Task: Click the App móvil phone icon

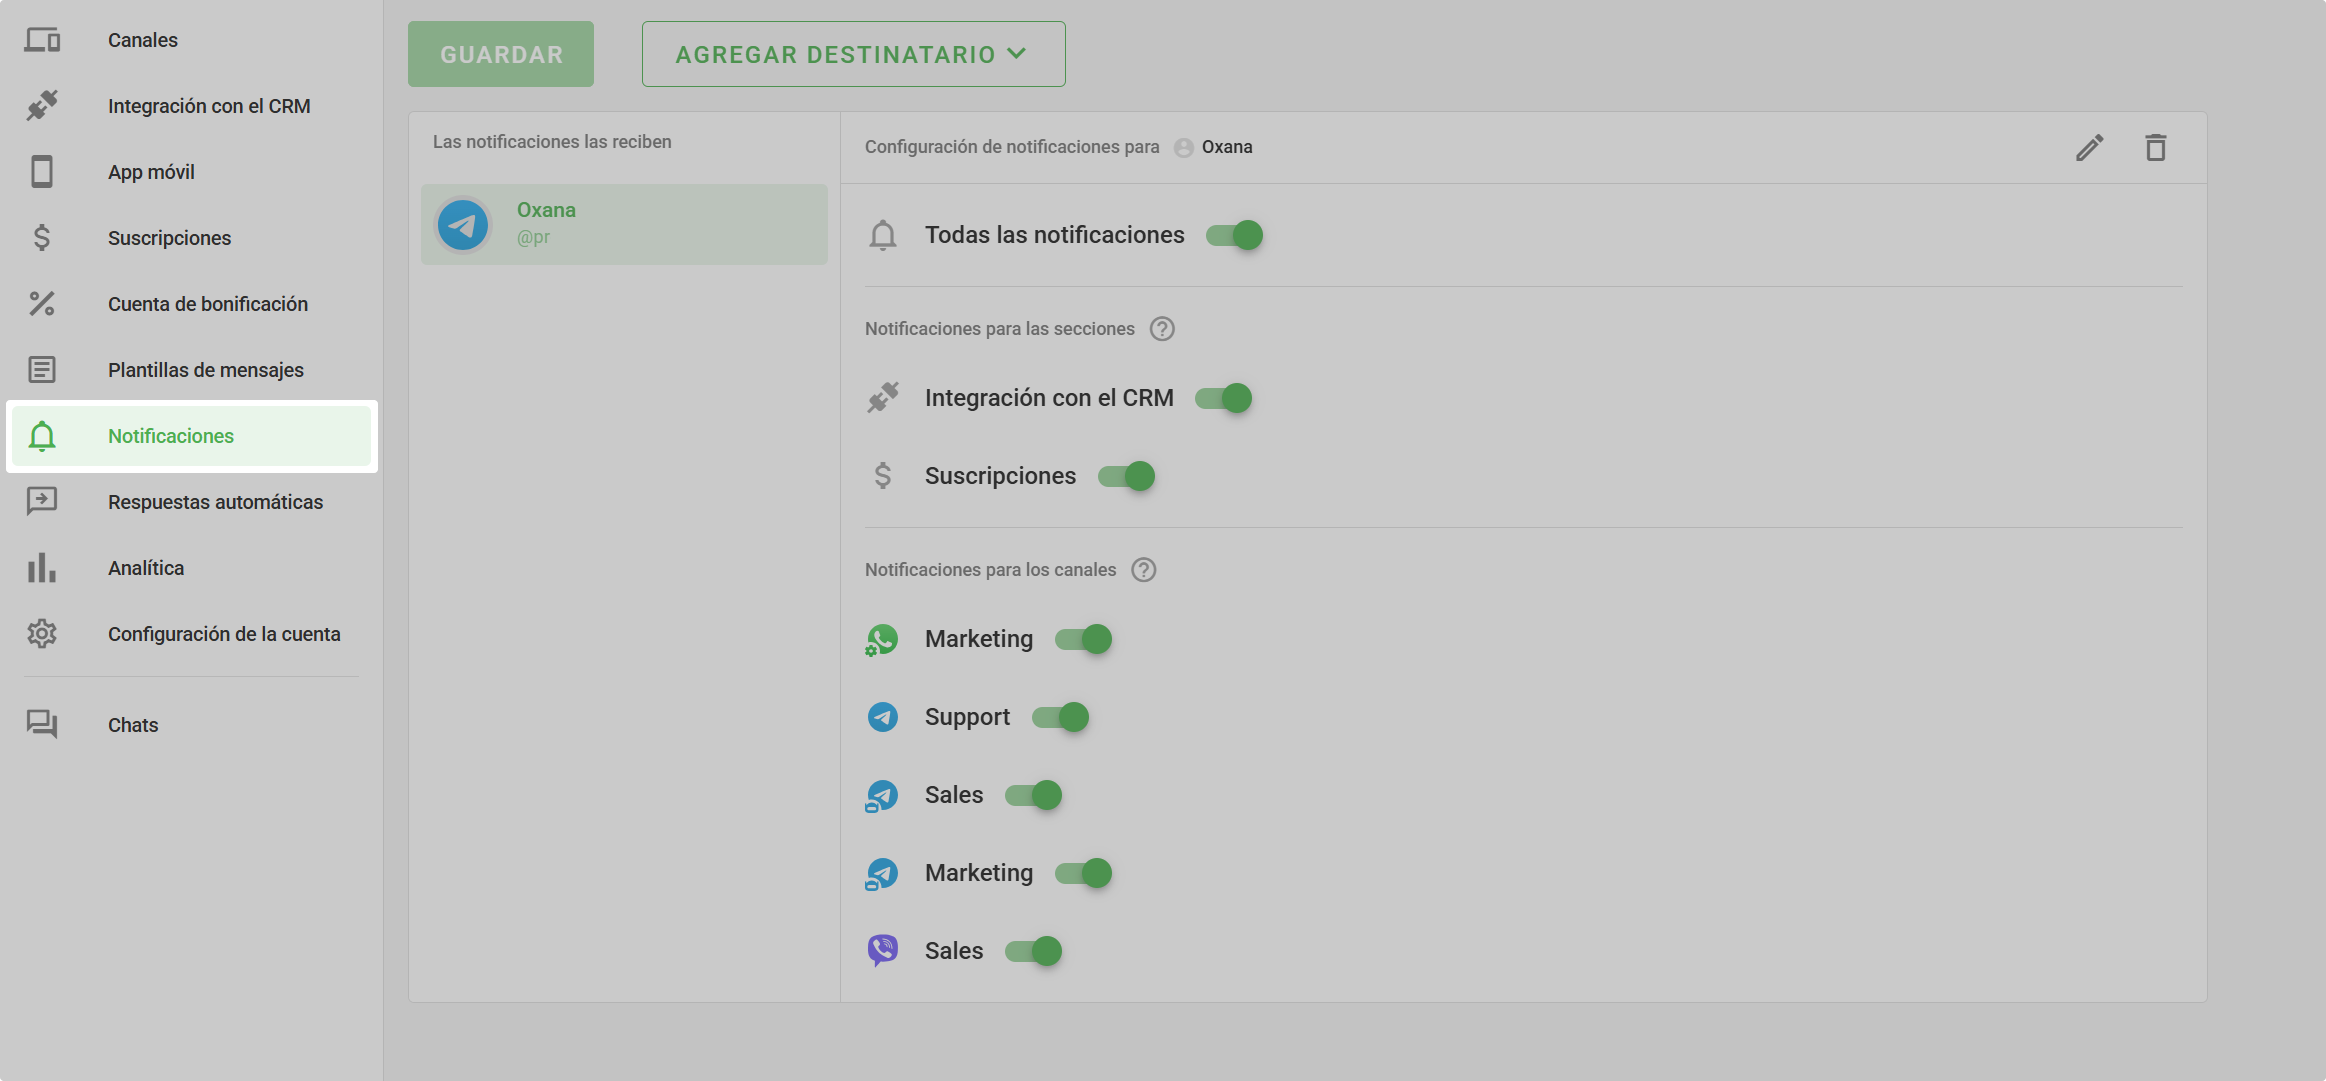Action: pos(42,172)
